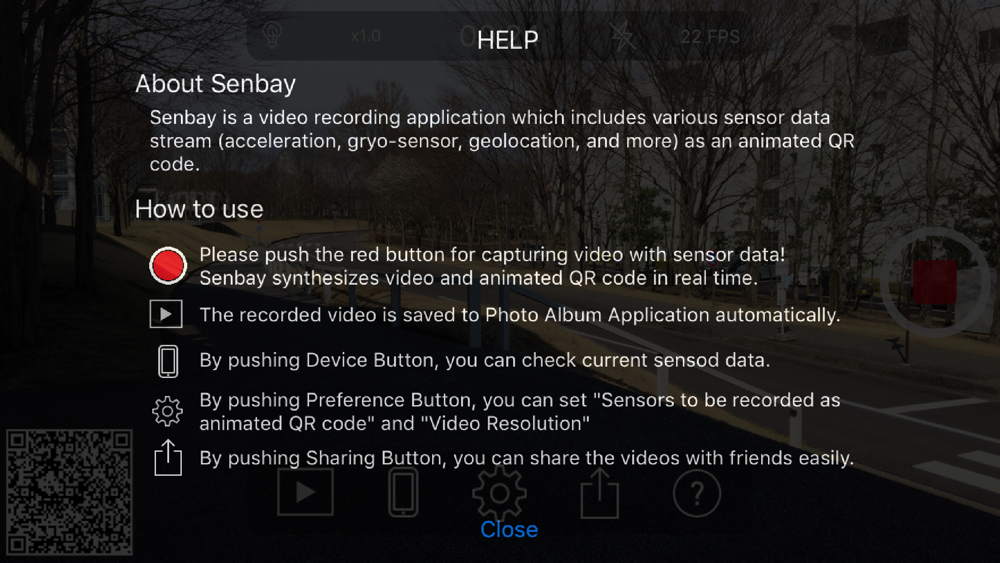Click the red record icon in the help list
This screenshot has height=563, width=1000.
click(x=168, y=265)
